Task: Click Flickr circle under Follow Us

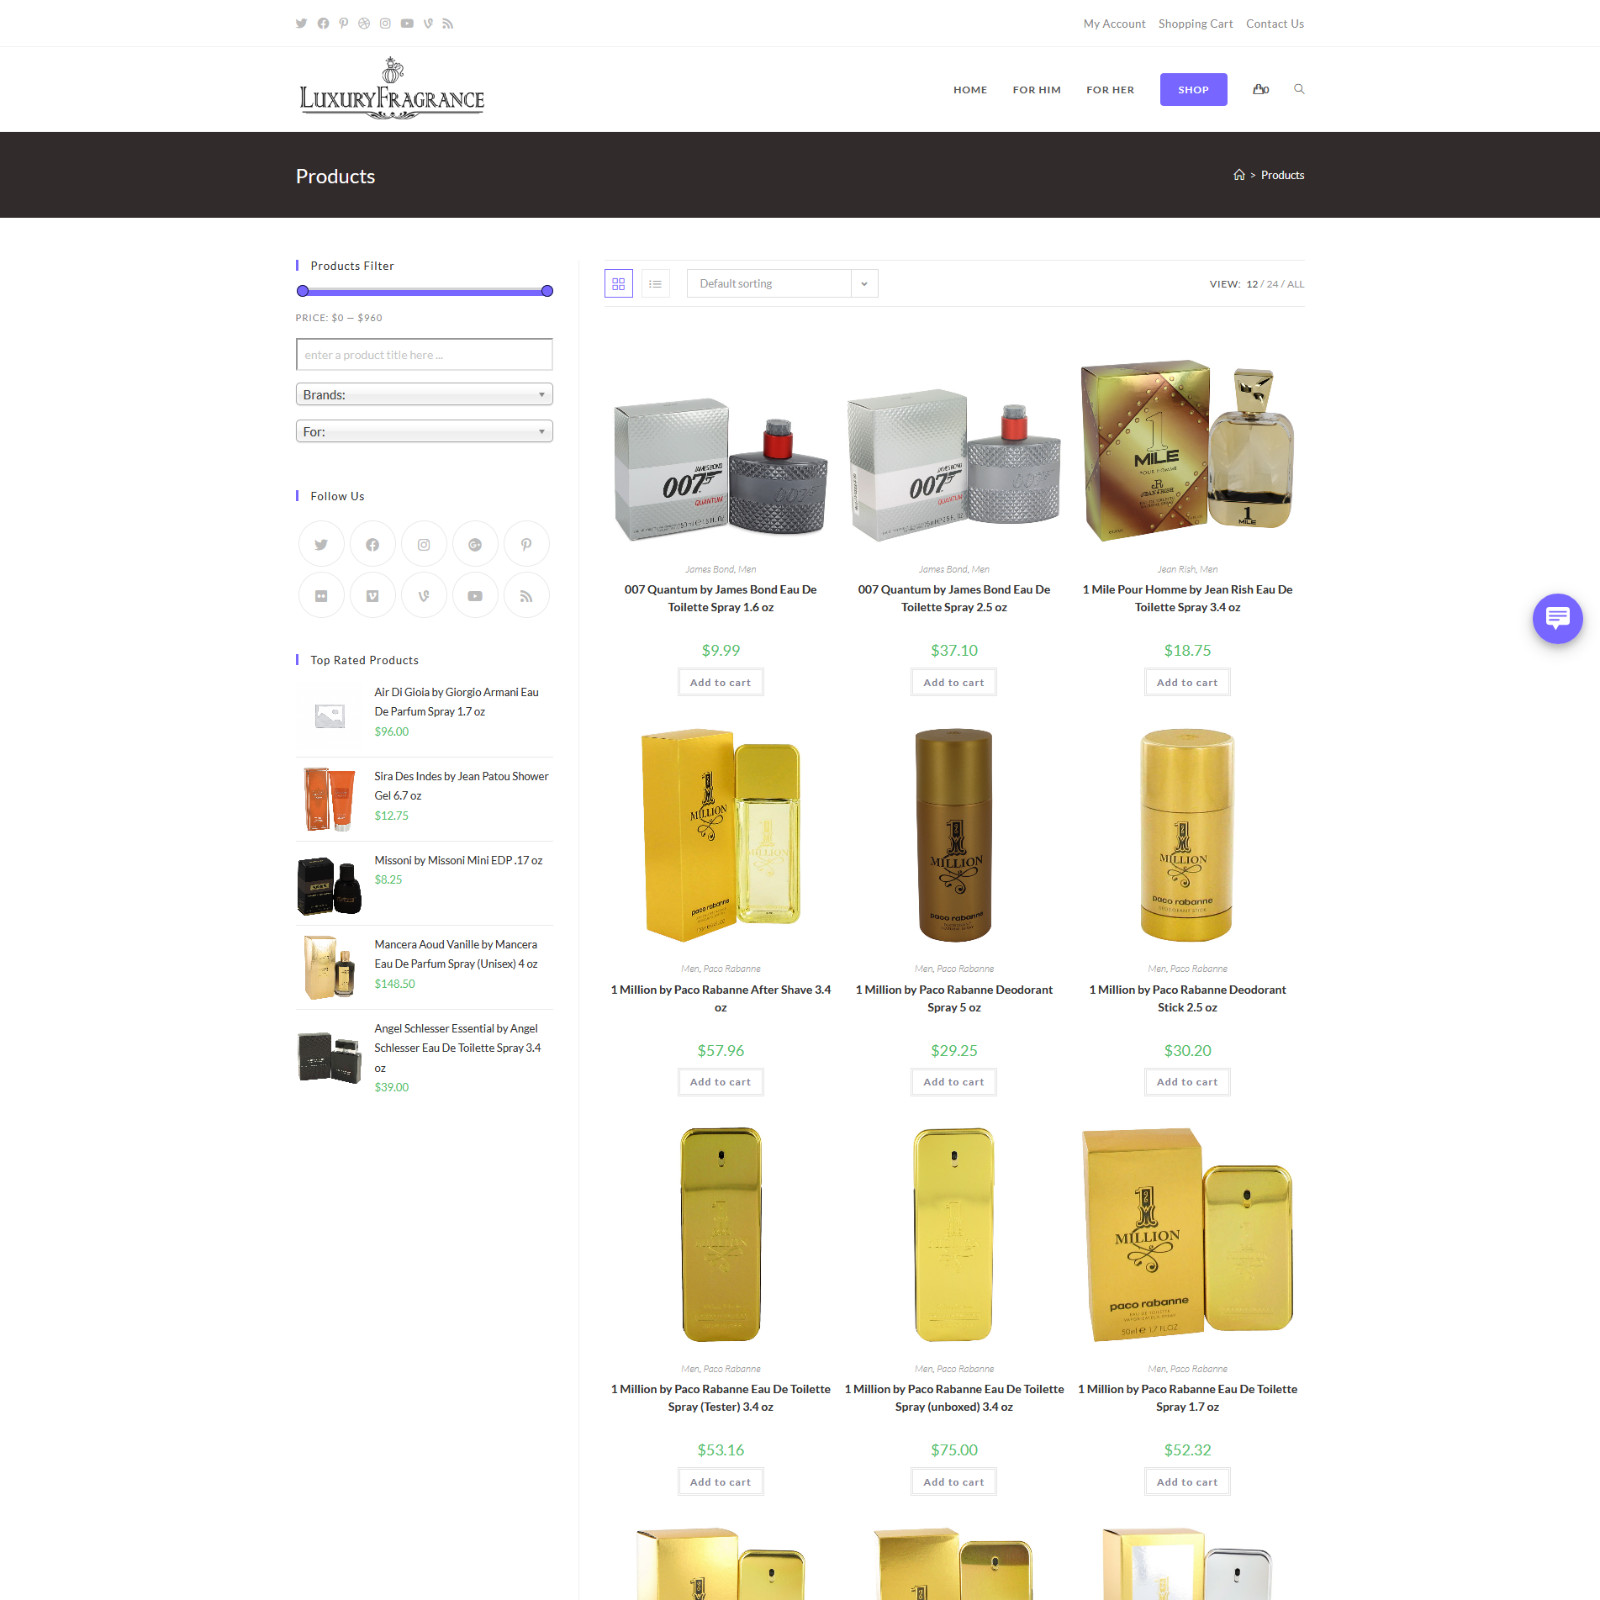Action: click(x=321, y=596)
